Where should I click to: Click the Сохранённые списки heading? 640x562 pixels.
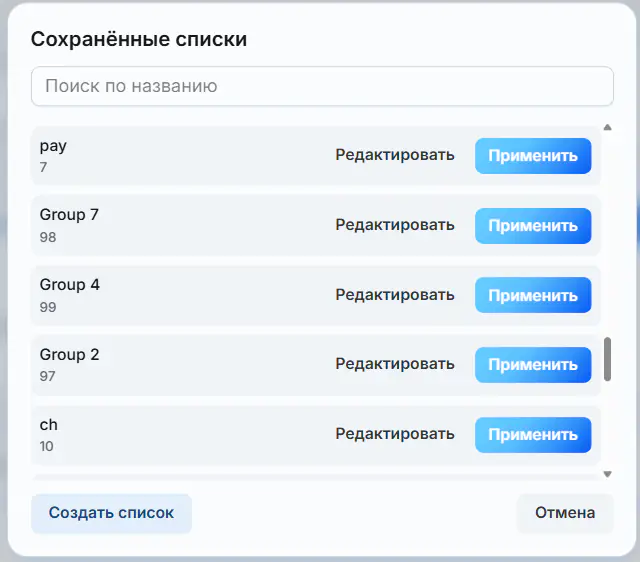(x=139, y=40)
